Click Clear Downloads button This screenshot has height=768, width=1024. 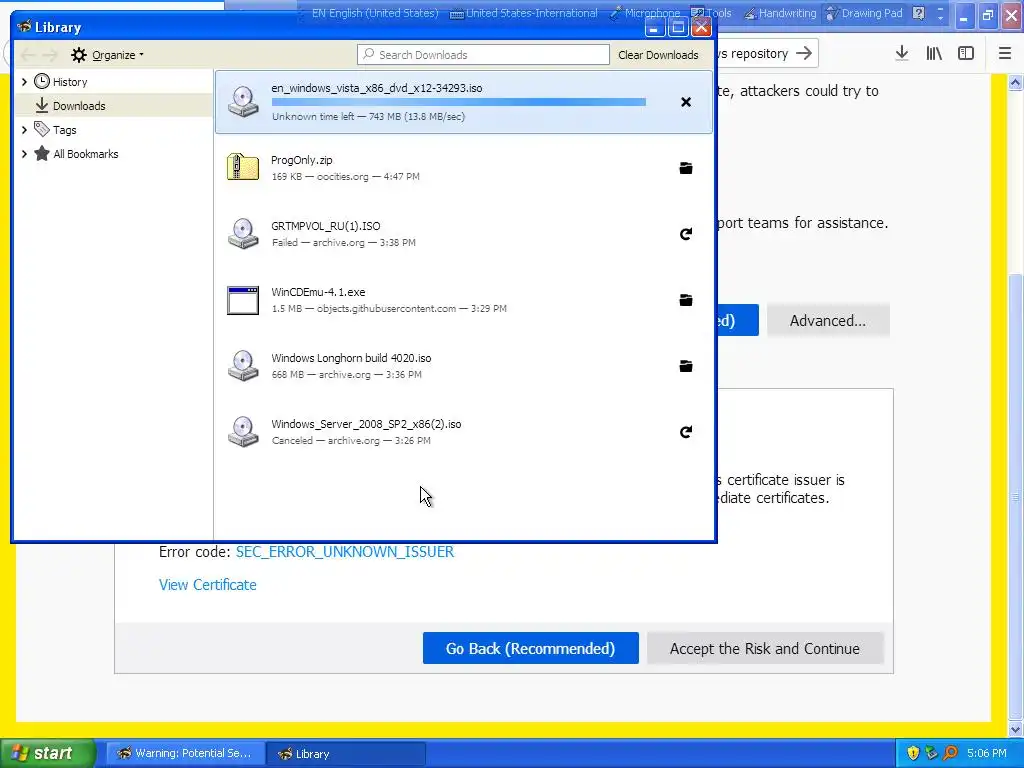[x=658, y=55]
